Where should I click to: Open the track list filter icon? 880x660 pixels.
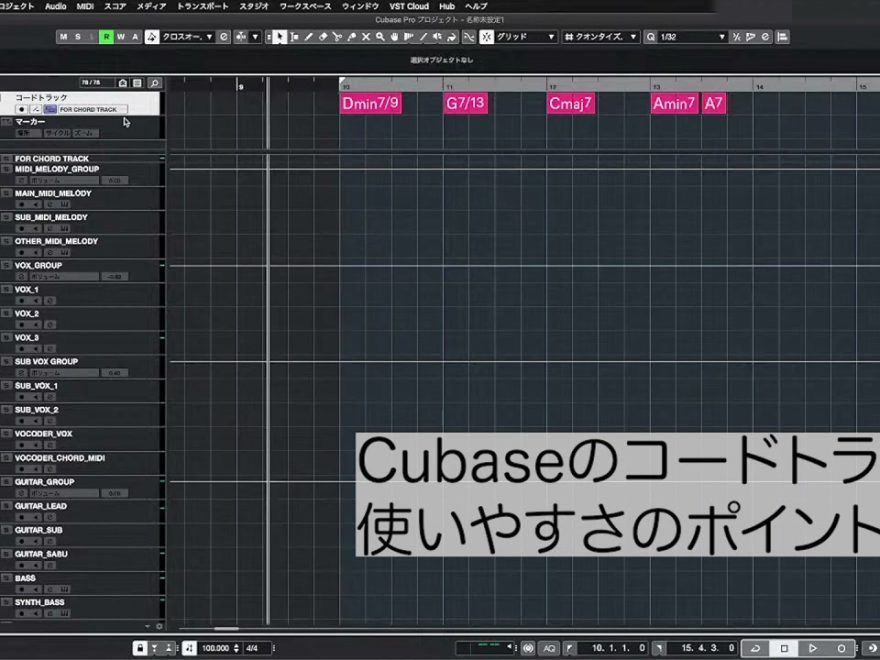tap(138, 83)
